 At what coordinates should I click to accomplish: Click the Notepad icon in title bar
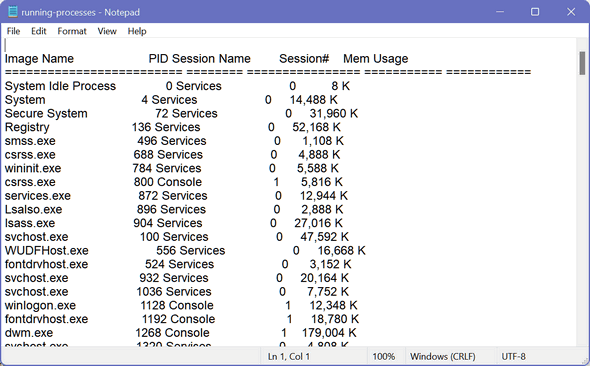13,12
